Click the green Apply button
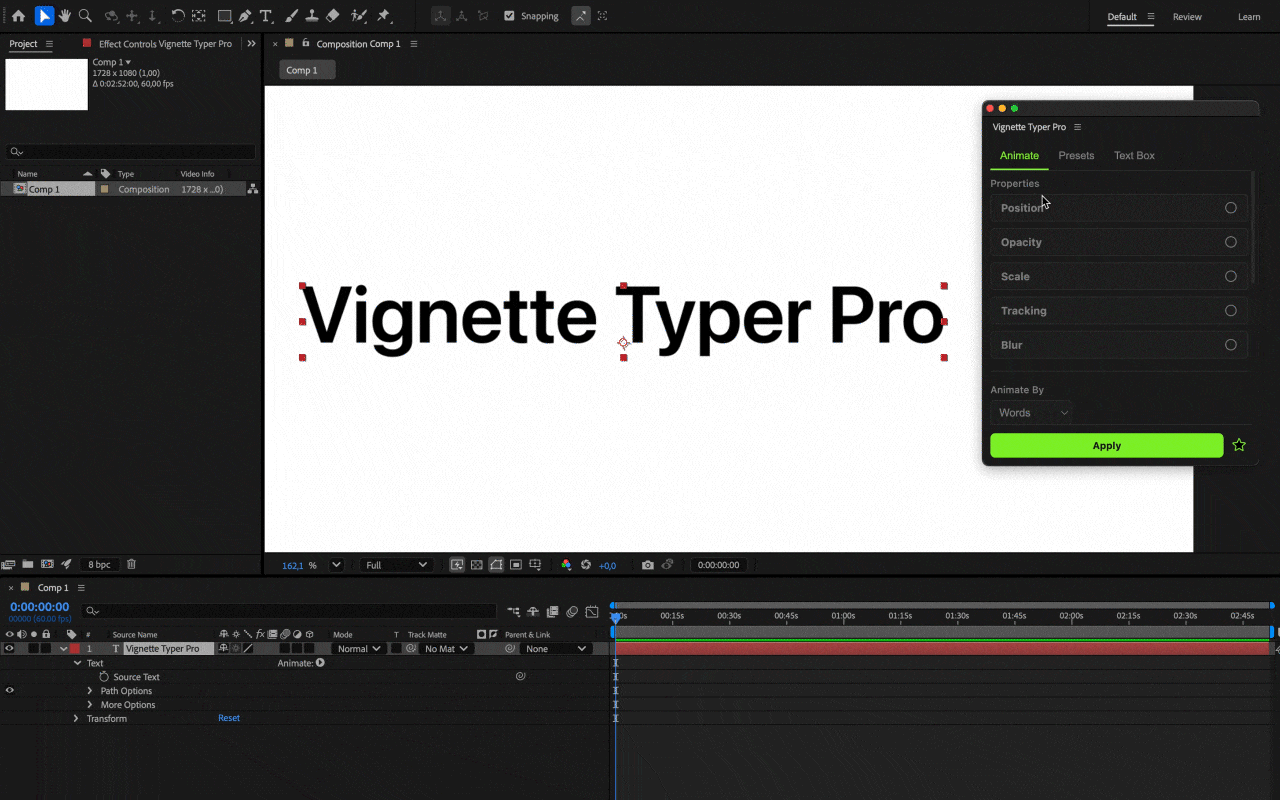Image resolution: width=1280 pixels, height=800 pixels. pyautogui.click(x=1106, y=446)
